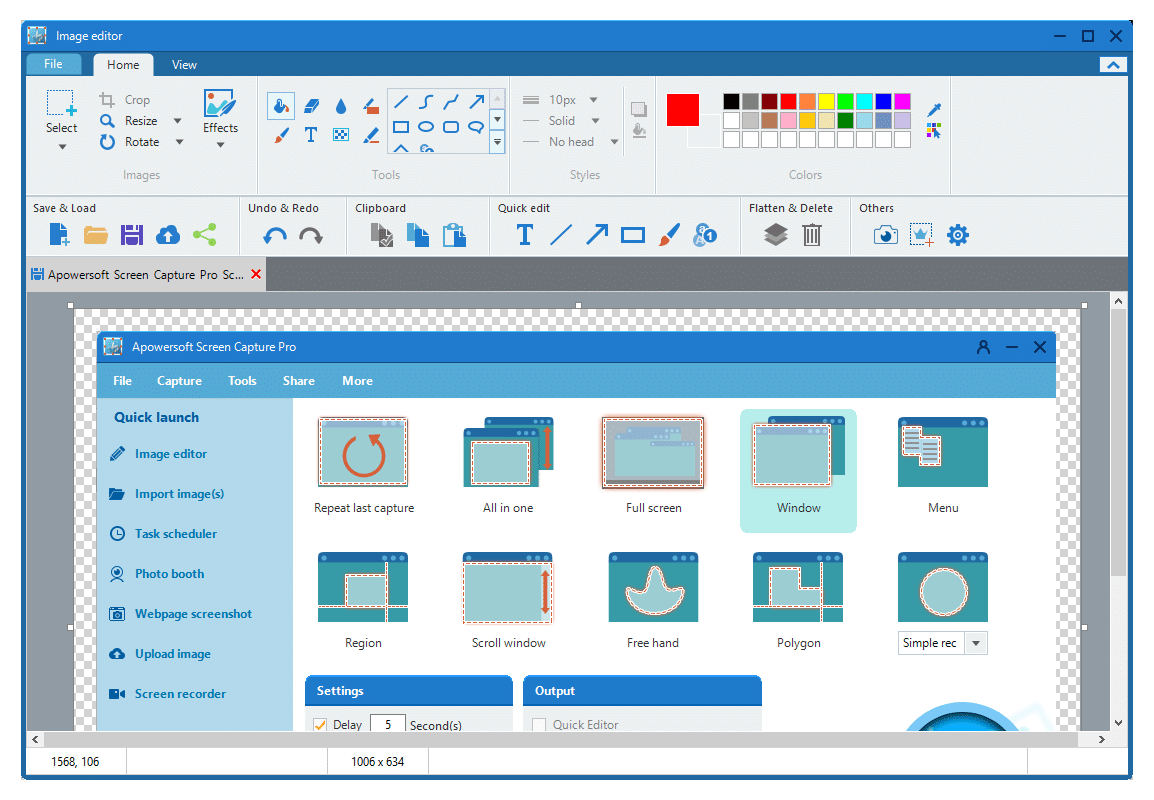Open the Capture menu in Screen Capture Pro
Image resolution: width=1154 pixels, height=800 pixels.
pyautogui.click(x=179, y=380)
